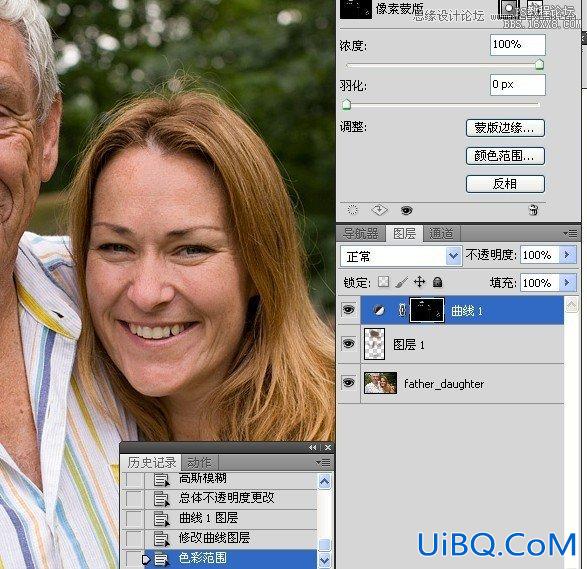Image resolution: width=587 pixels, height=569 pixels.
Task: Click the 浓度 density input field
Action: coord(517,45)
